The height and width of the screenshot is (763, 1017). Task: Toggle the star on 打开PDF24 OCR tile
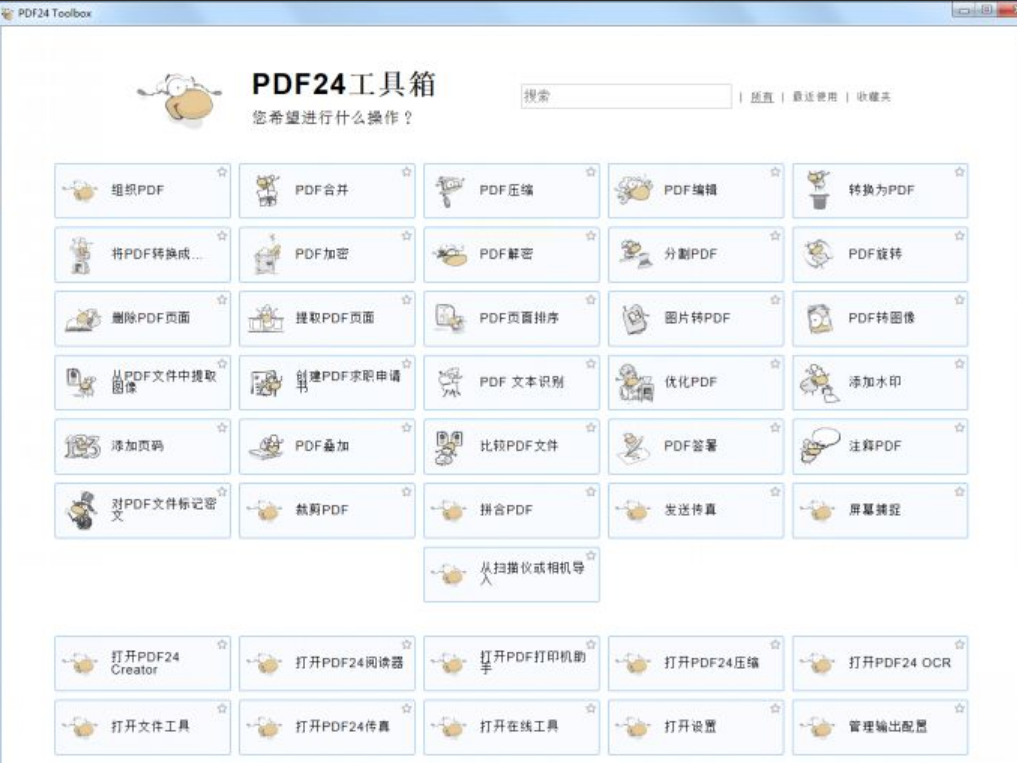coord(959,644)
